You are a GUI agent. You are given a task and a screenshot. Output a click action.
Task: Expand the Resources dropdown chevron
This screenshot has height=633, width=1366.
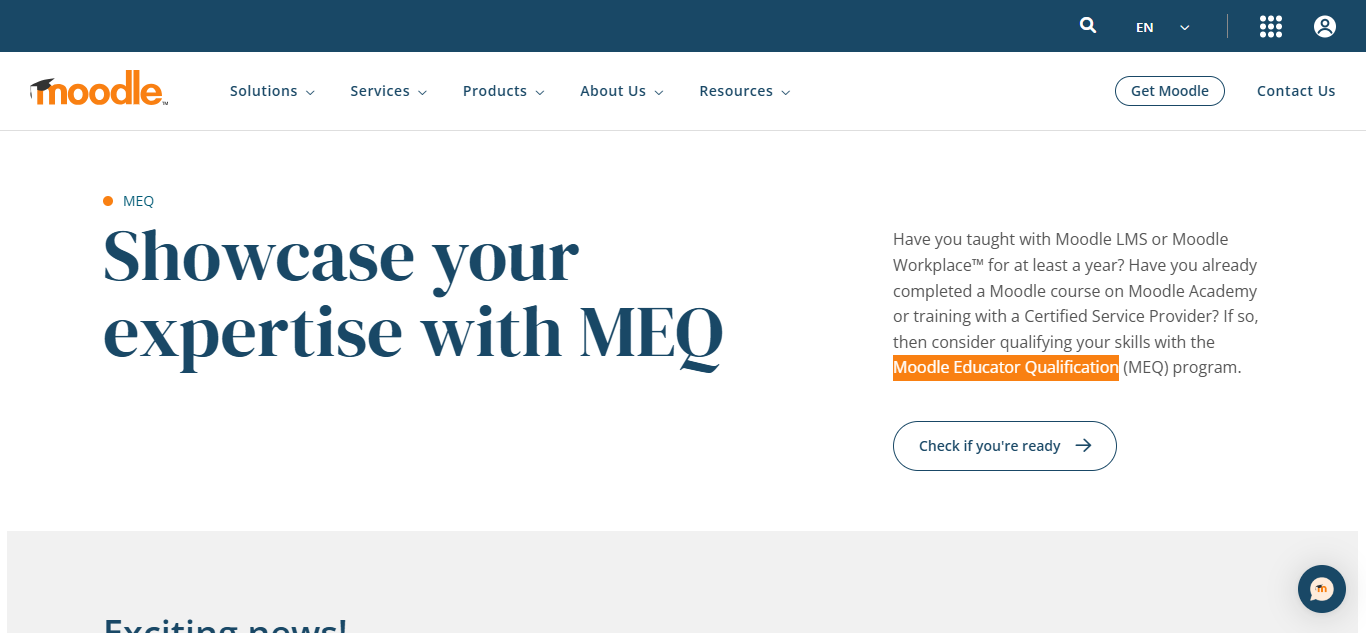point(786,91)
